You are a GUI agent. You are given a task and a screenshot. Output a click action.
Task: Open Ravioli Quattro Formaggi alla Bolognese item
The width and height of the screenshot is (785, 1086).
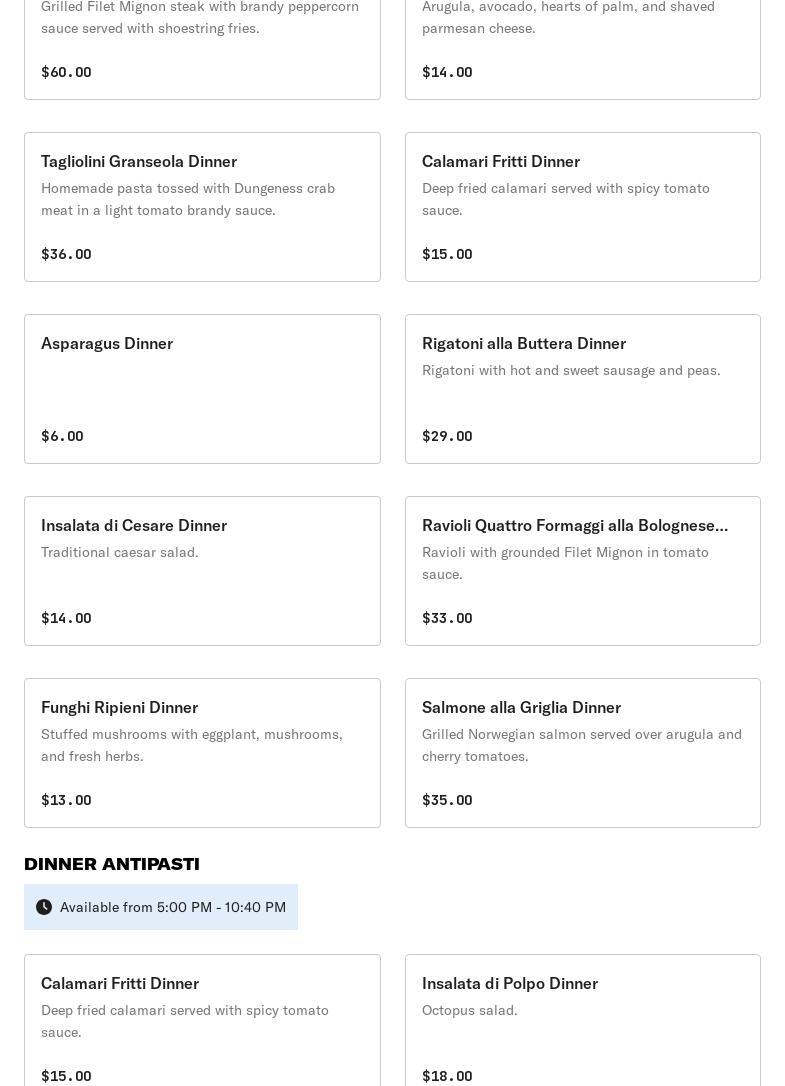(x=582, y=570)
